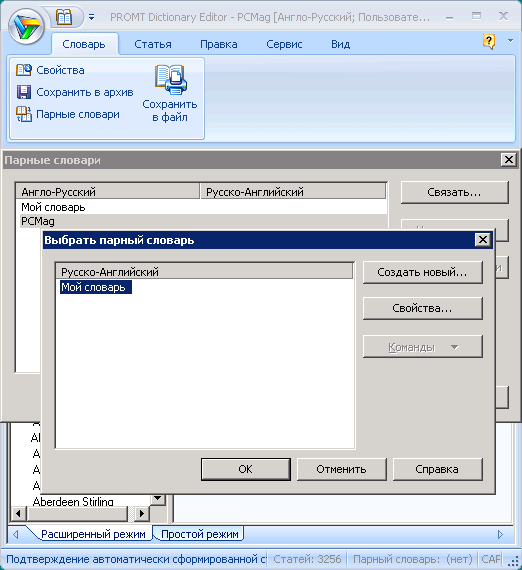Expand the arrow next to help icon
This screenshot has width=522, height=570.
pos(510,41)
